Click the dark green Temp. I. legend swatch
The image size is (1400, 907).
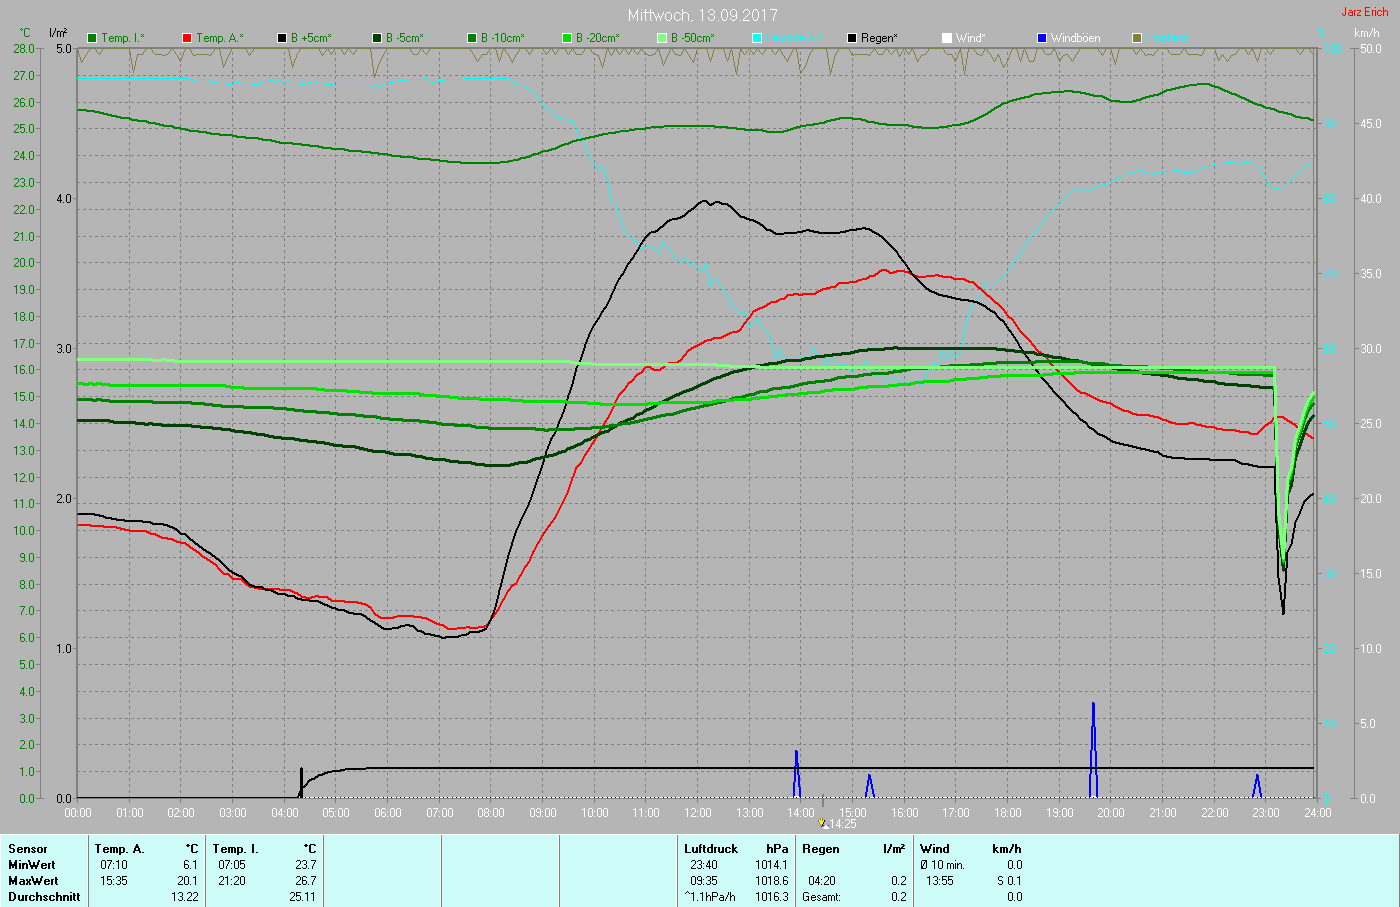coord(93,38)
